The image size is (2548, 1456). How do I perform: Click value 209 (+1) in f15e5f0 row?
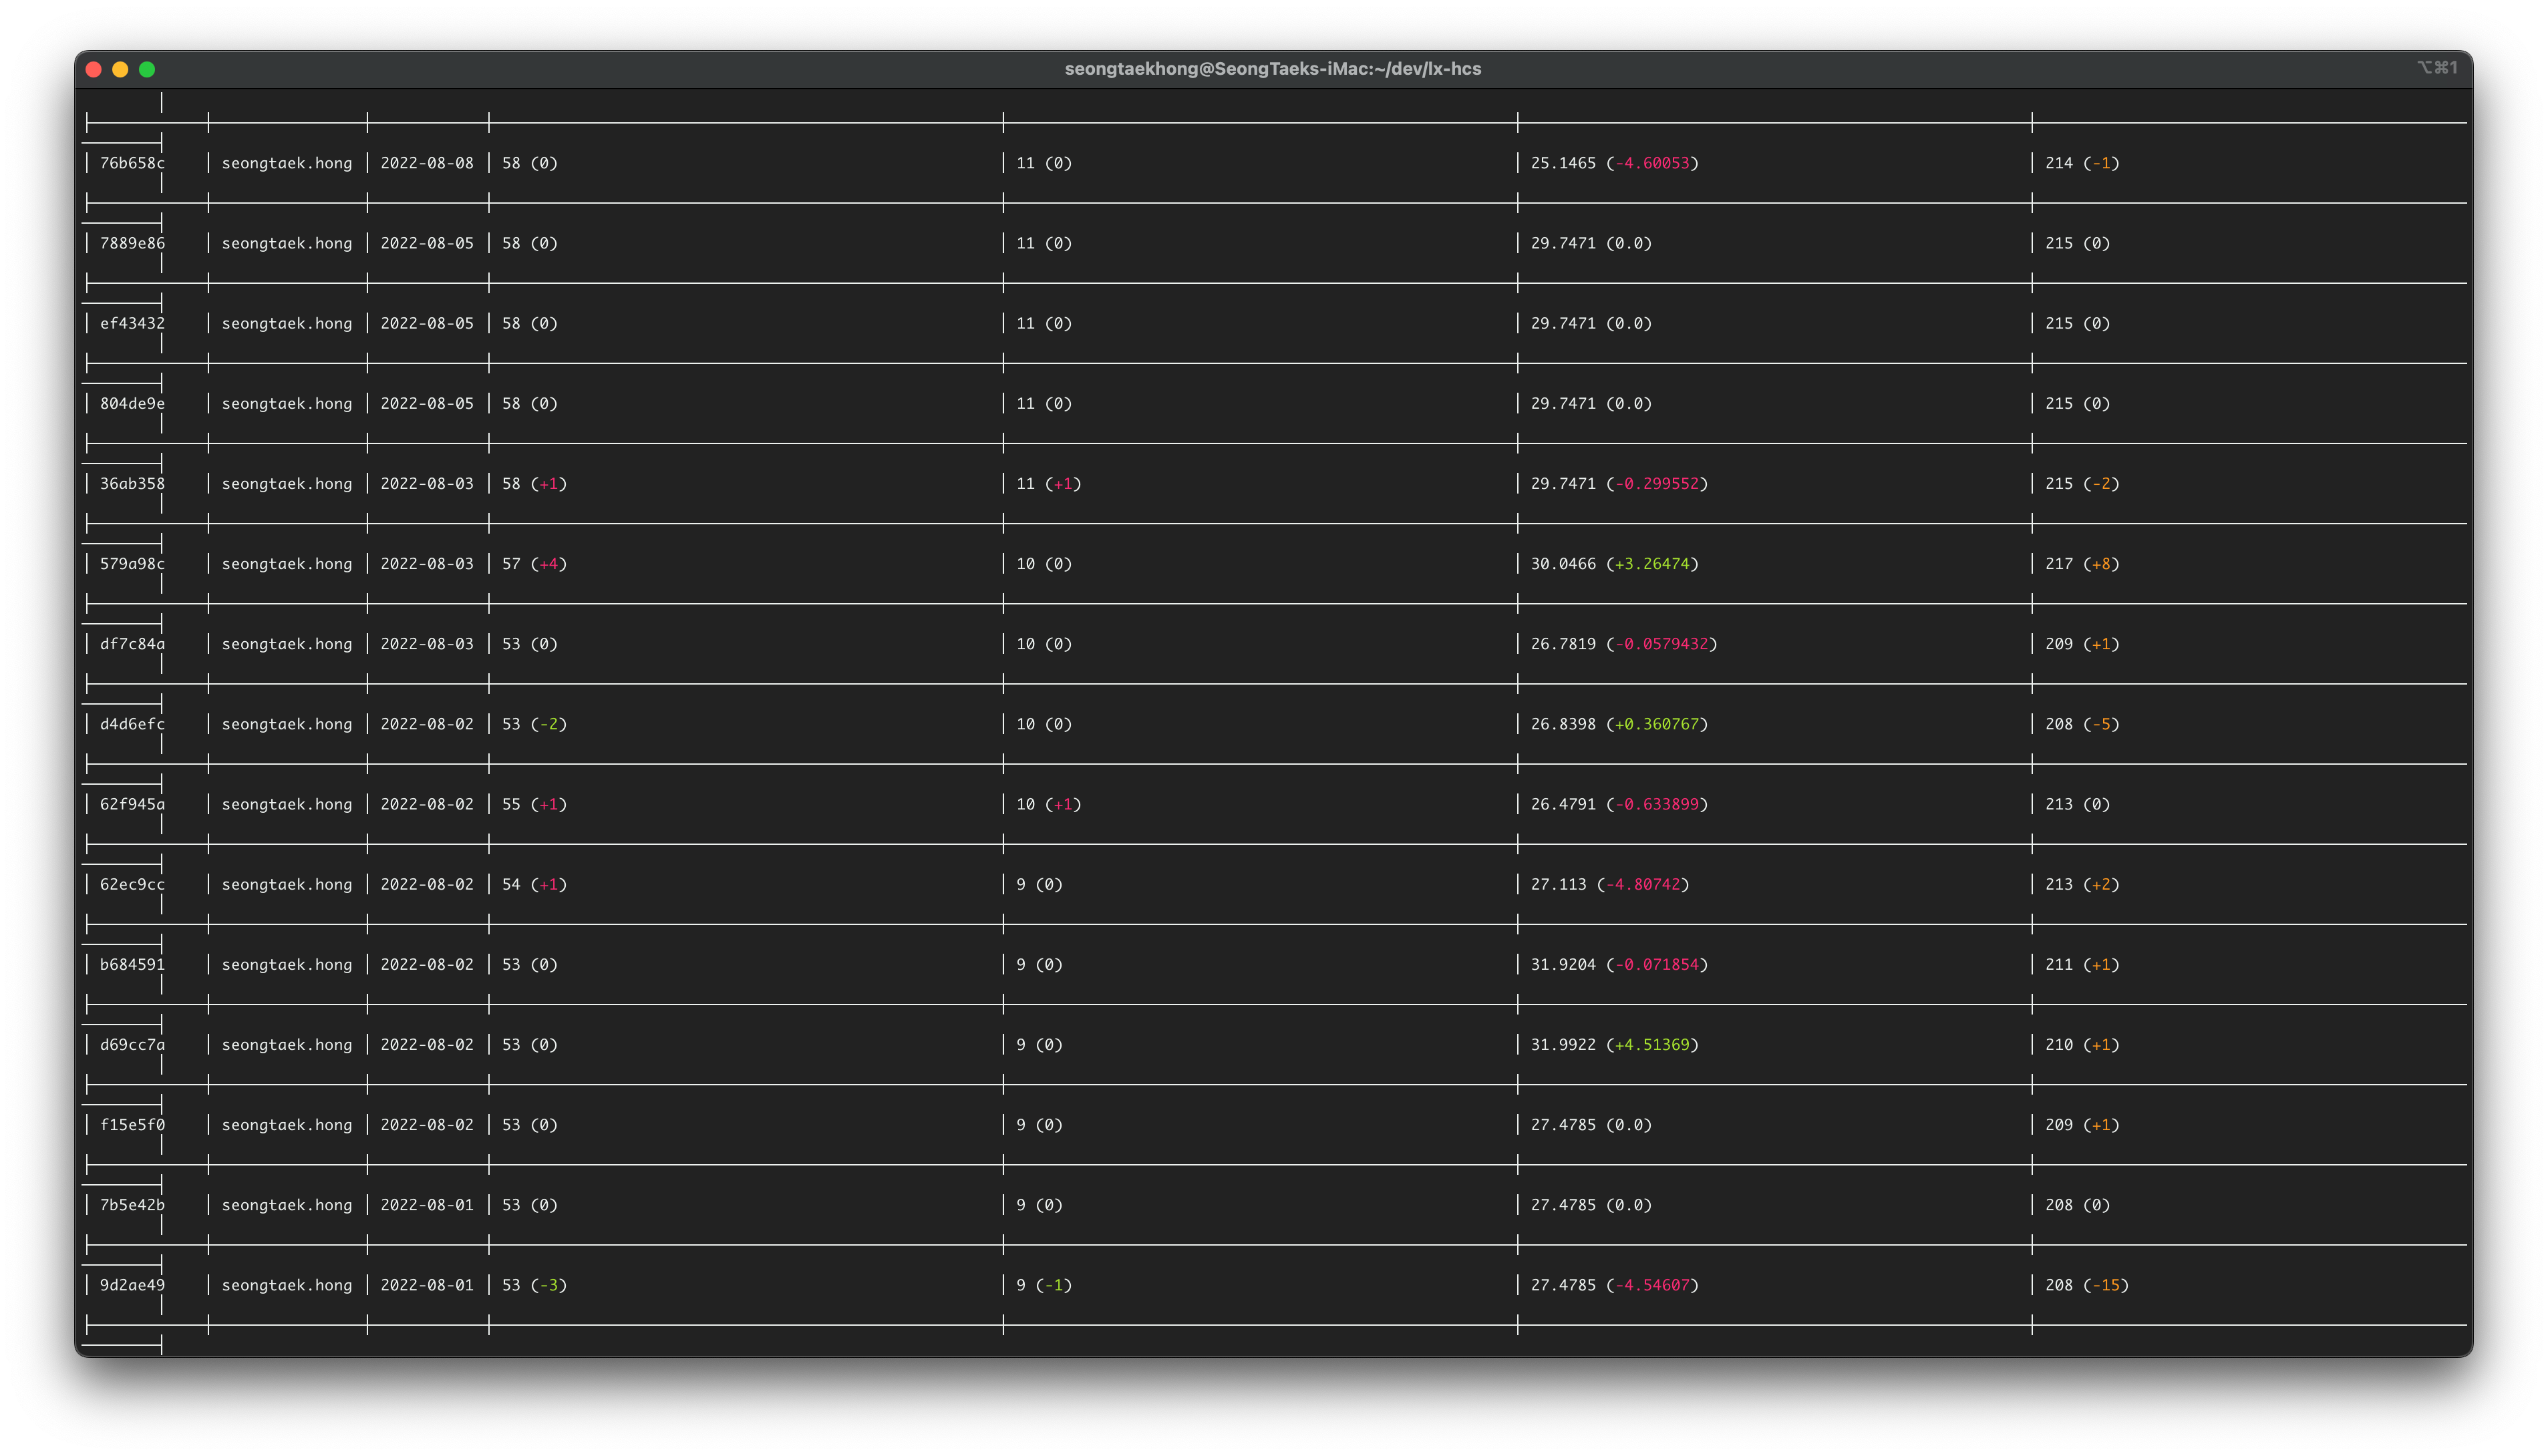[x=2082, y=1125]
